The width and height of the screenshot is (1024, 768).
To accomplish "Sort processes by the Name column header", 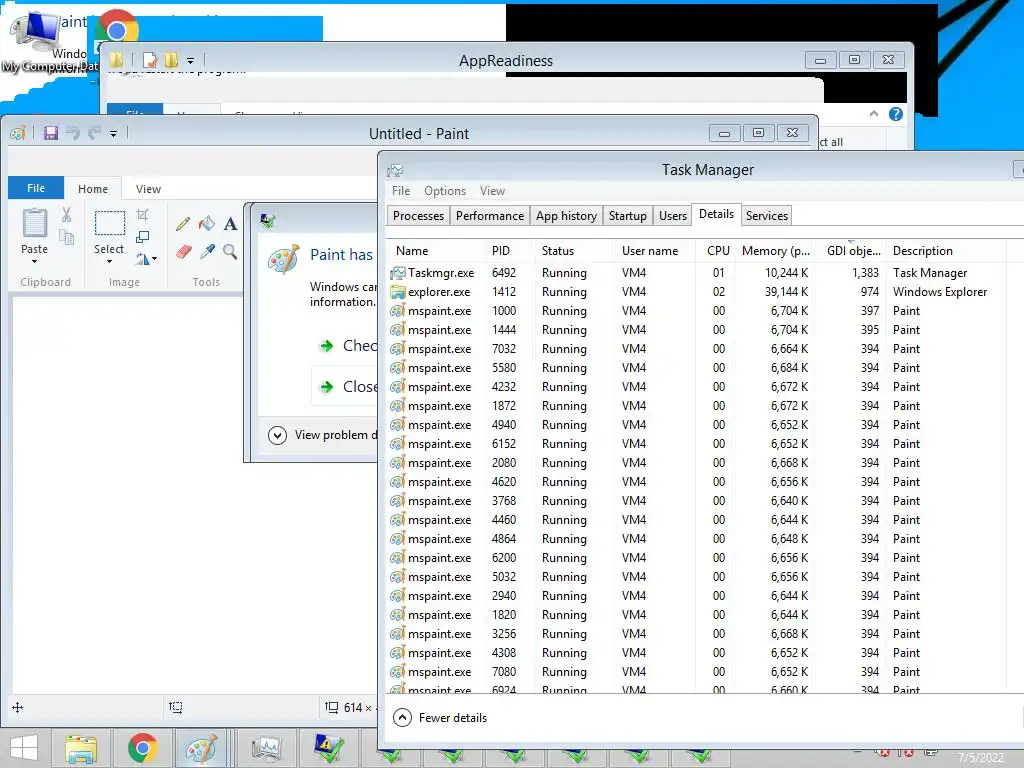I will (x=436, y=251).
